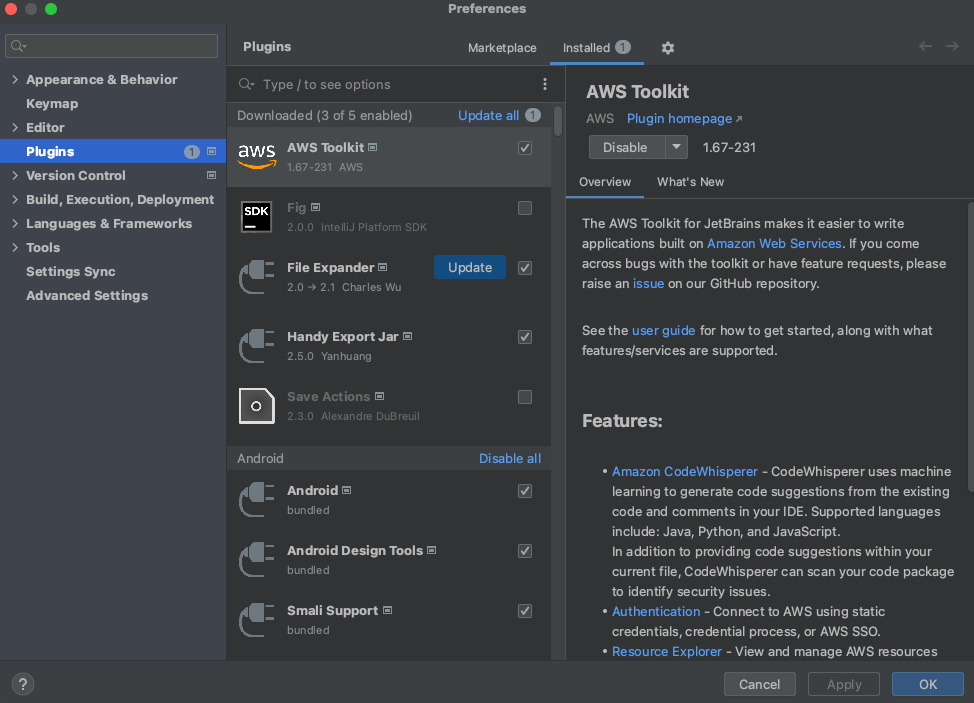The height and width of the screenshot is (703, 974).
Task: Click the AWS Toolkit logo icon
Action: pos(257,156)
